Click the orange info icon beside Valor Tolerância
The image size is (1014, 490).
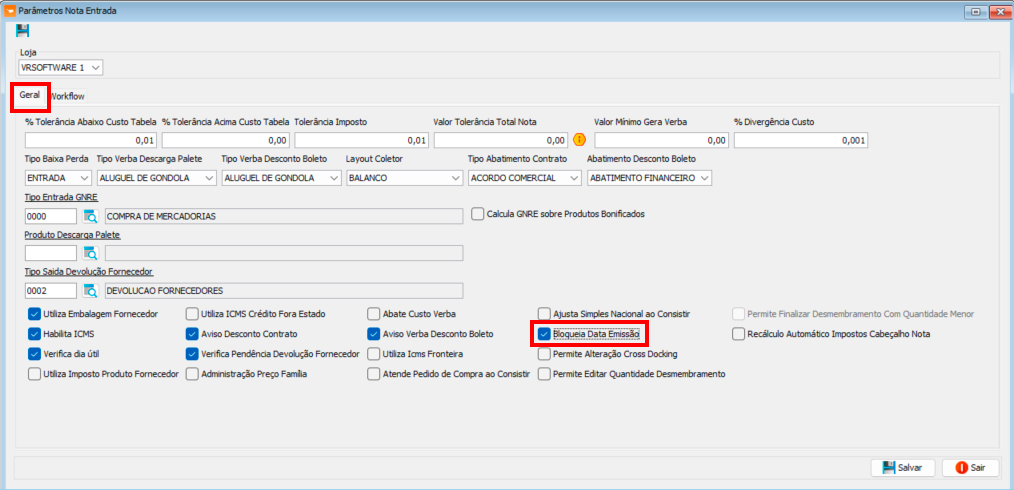pos(579,140)
